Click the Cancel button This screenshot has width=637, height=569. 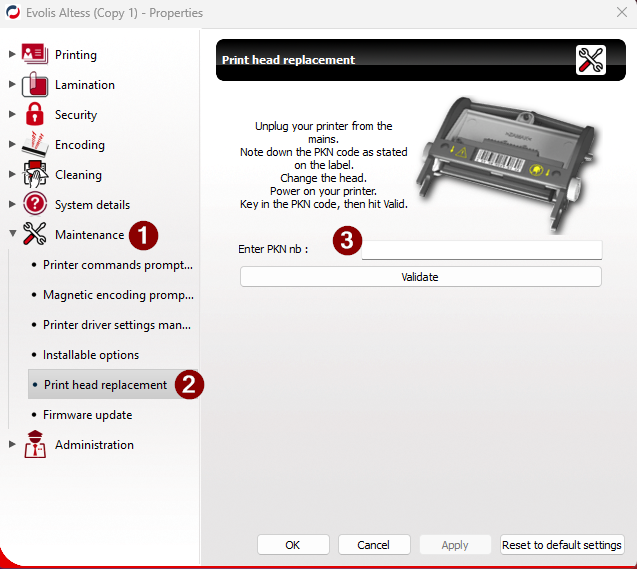point(374,545)
